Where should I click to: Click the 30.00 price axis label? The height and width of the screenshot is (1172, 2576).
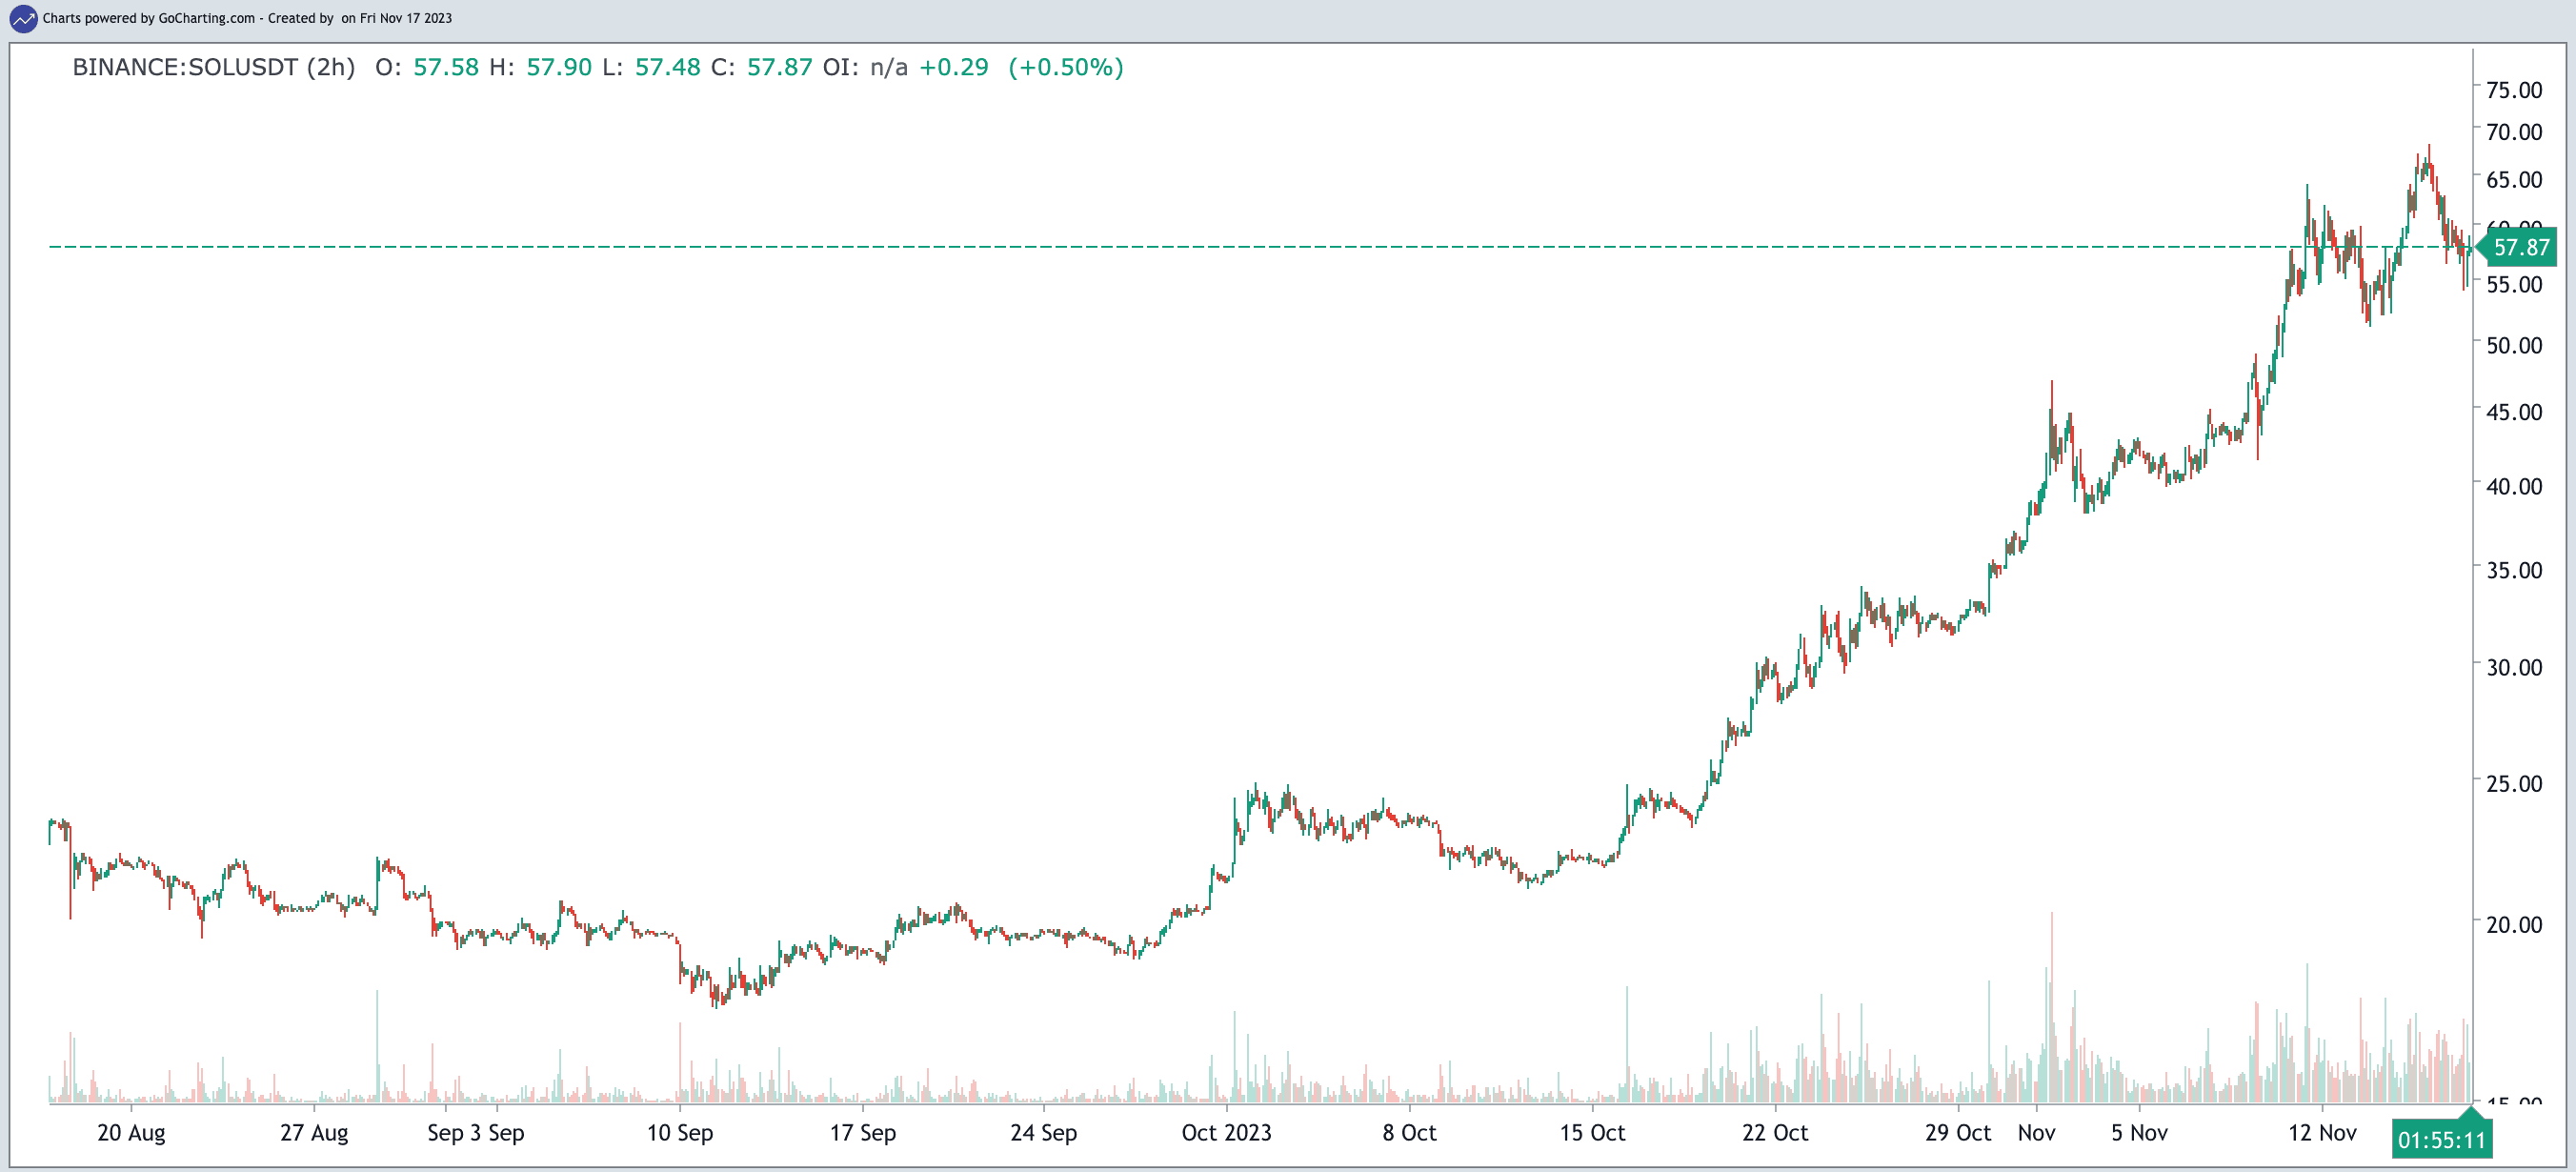tap(2513, 667)
